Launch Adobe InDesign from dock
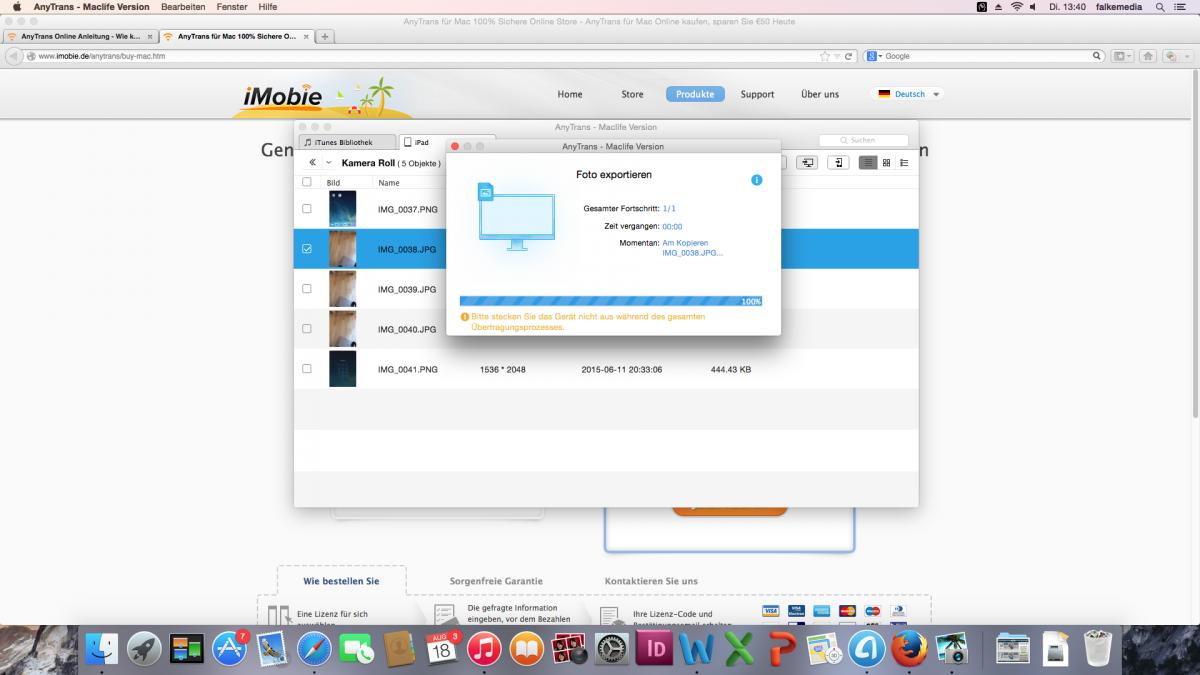 656,650
